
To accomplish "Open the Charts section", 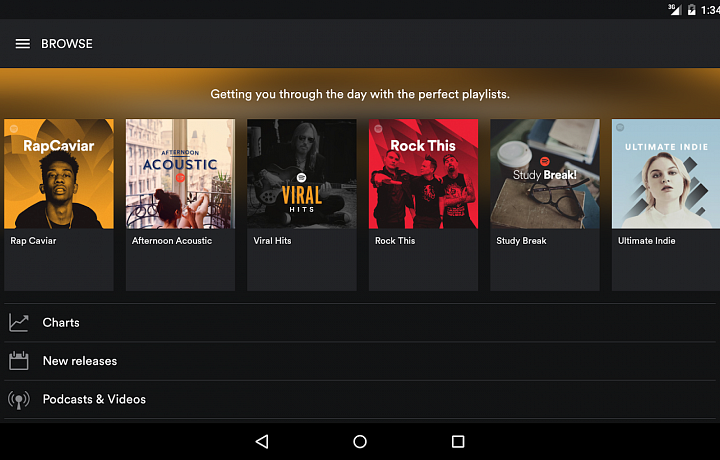I will point(61,323).
